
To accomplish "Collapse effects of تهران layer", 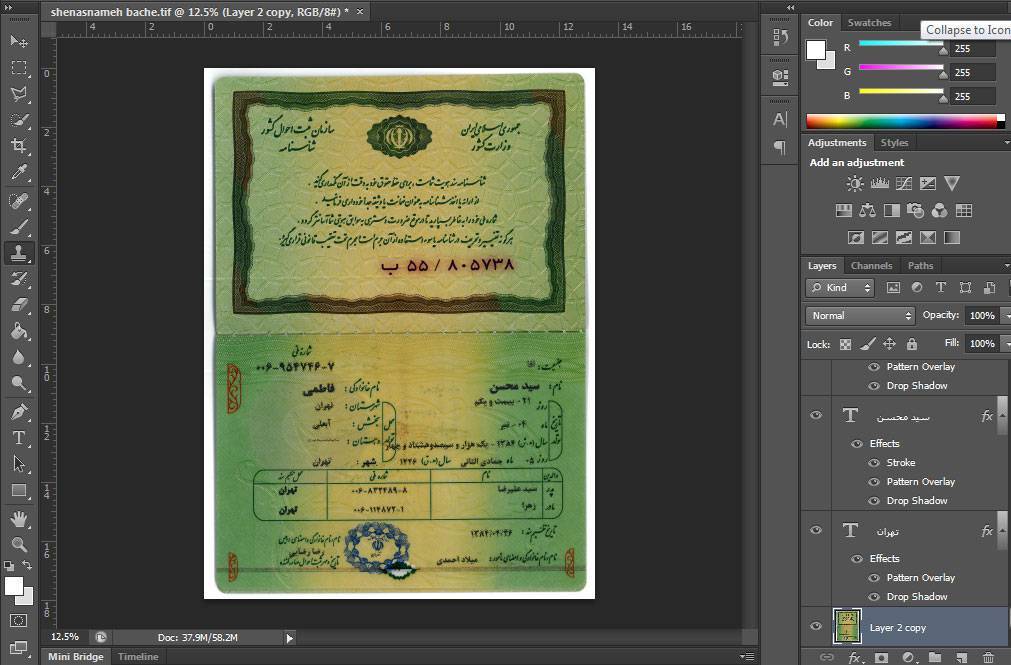I will pos(1002,530).
